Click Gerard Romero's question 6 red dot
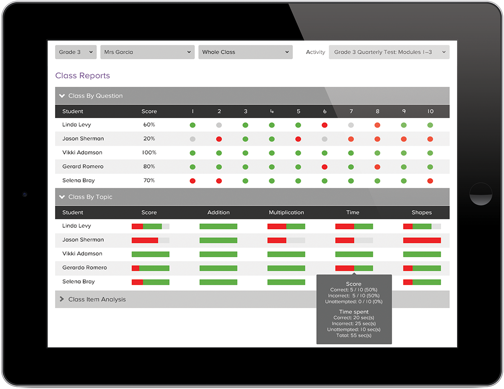 [324, 167]
